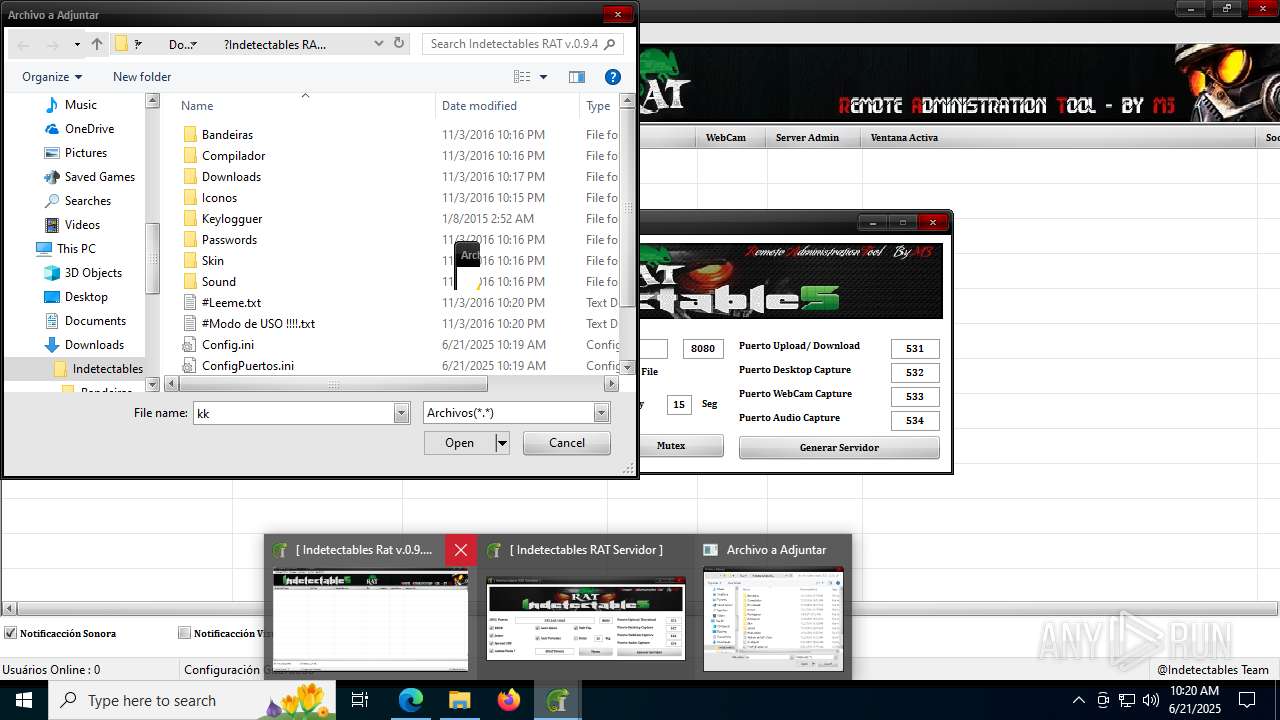Click the Up one level arrow
1280x720 pixels.
pyautogui.click(x=97, y=44)
